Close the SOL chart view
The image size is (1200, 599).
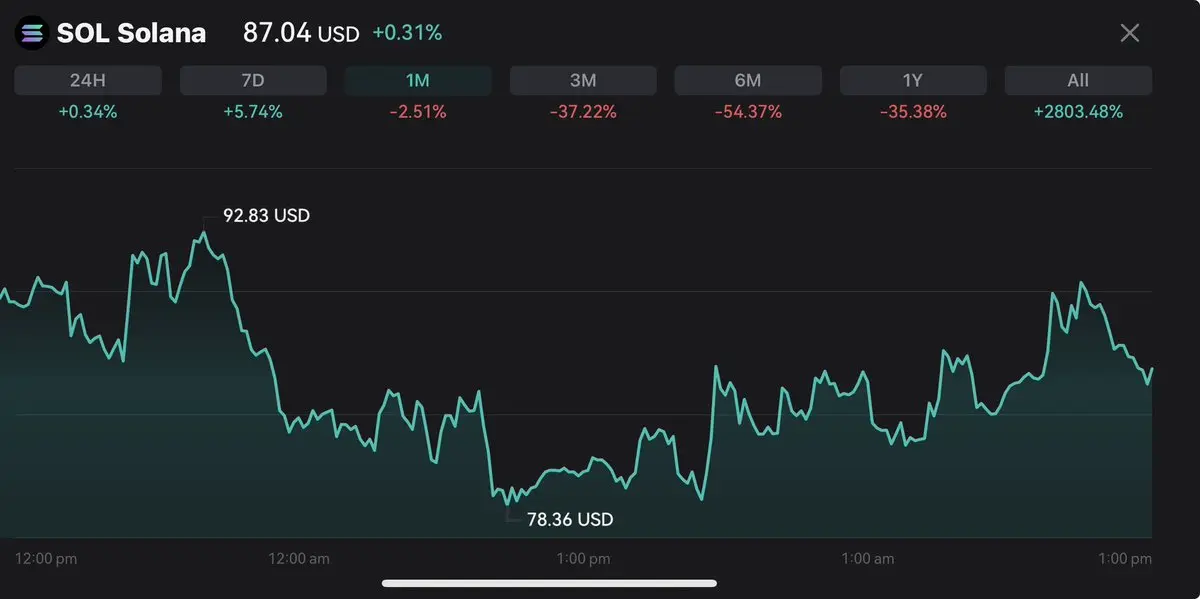[1129, 33]
